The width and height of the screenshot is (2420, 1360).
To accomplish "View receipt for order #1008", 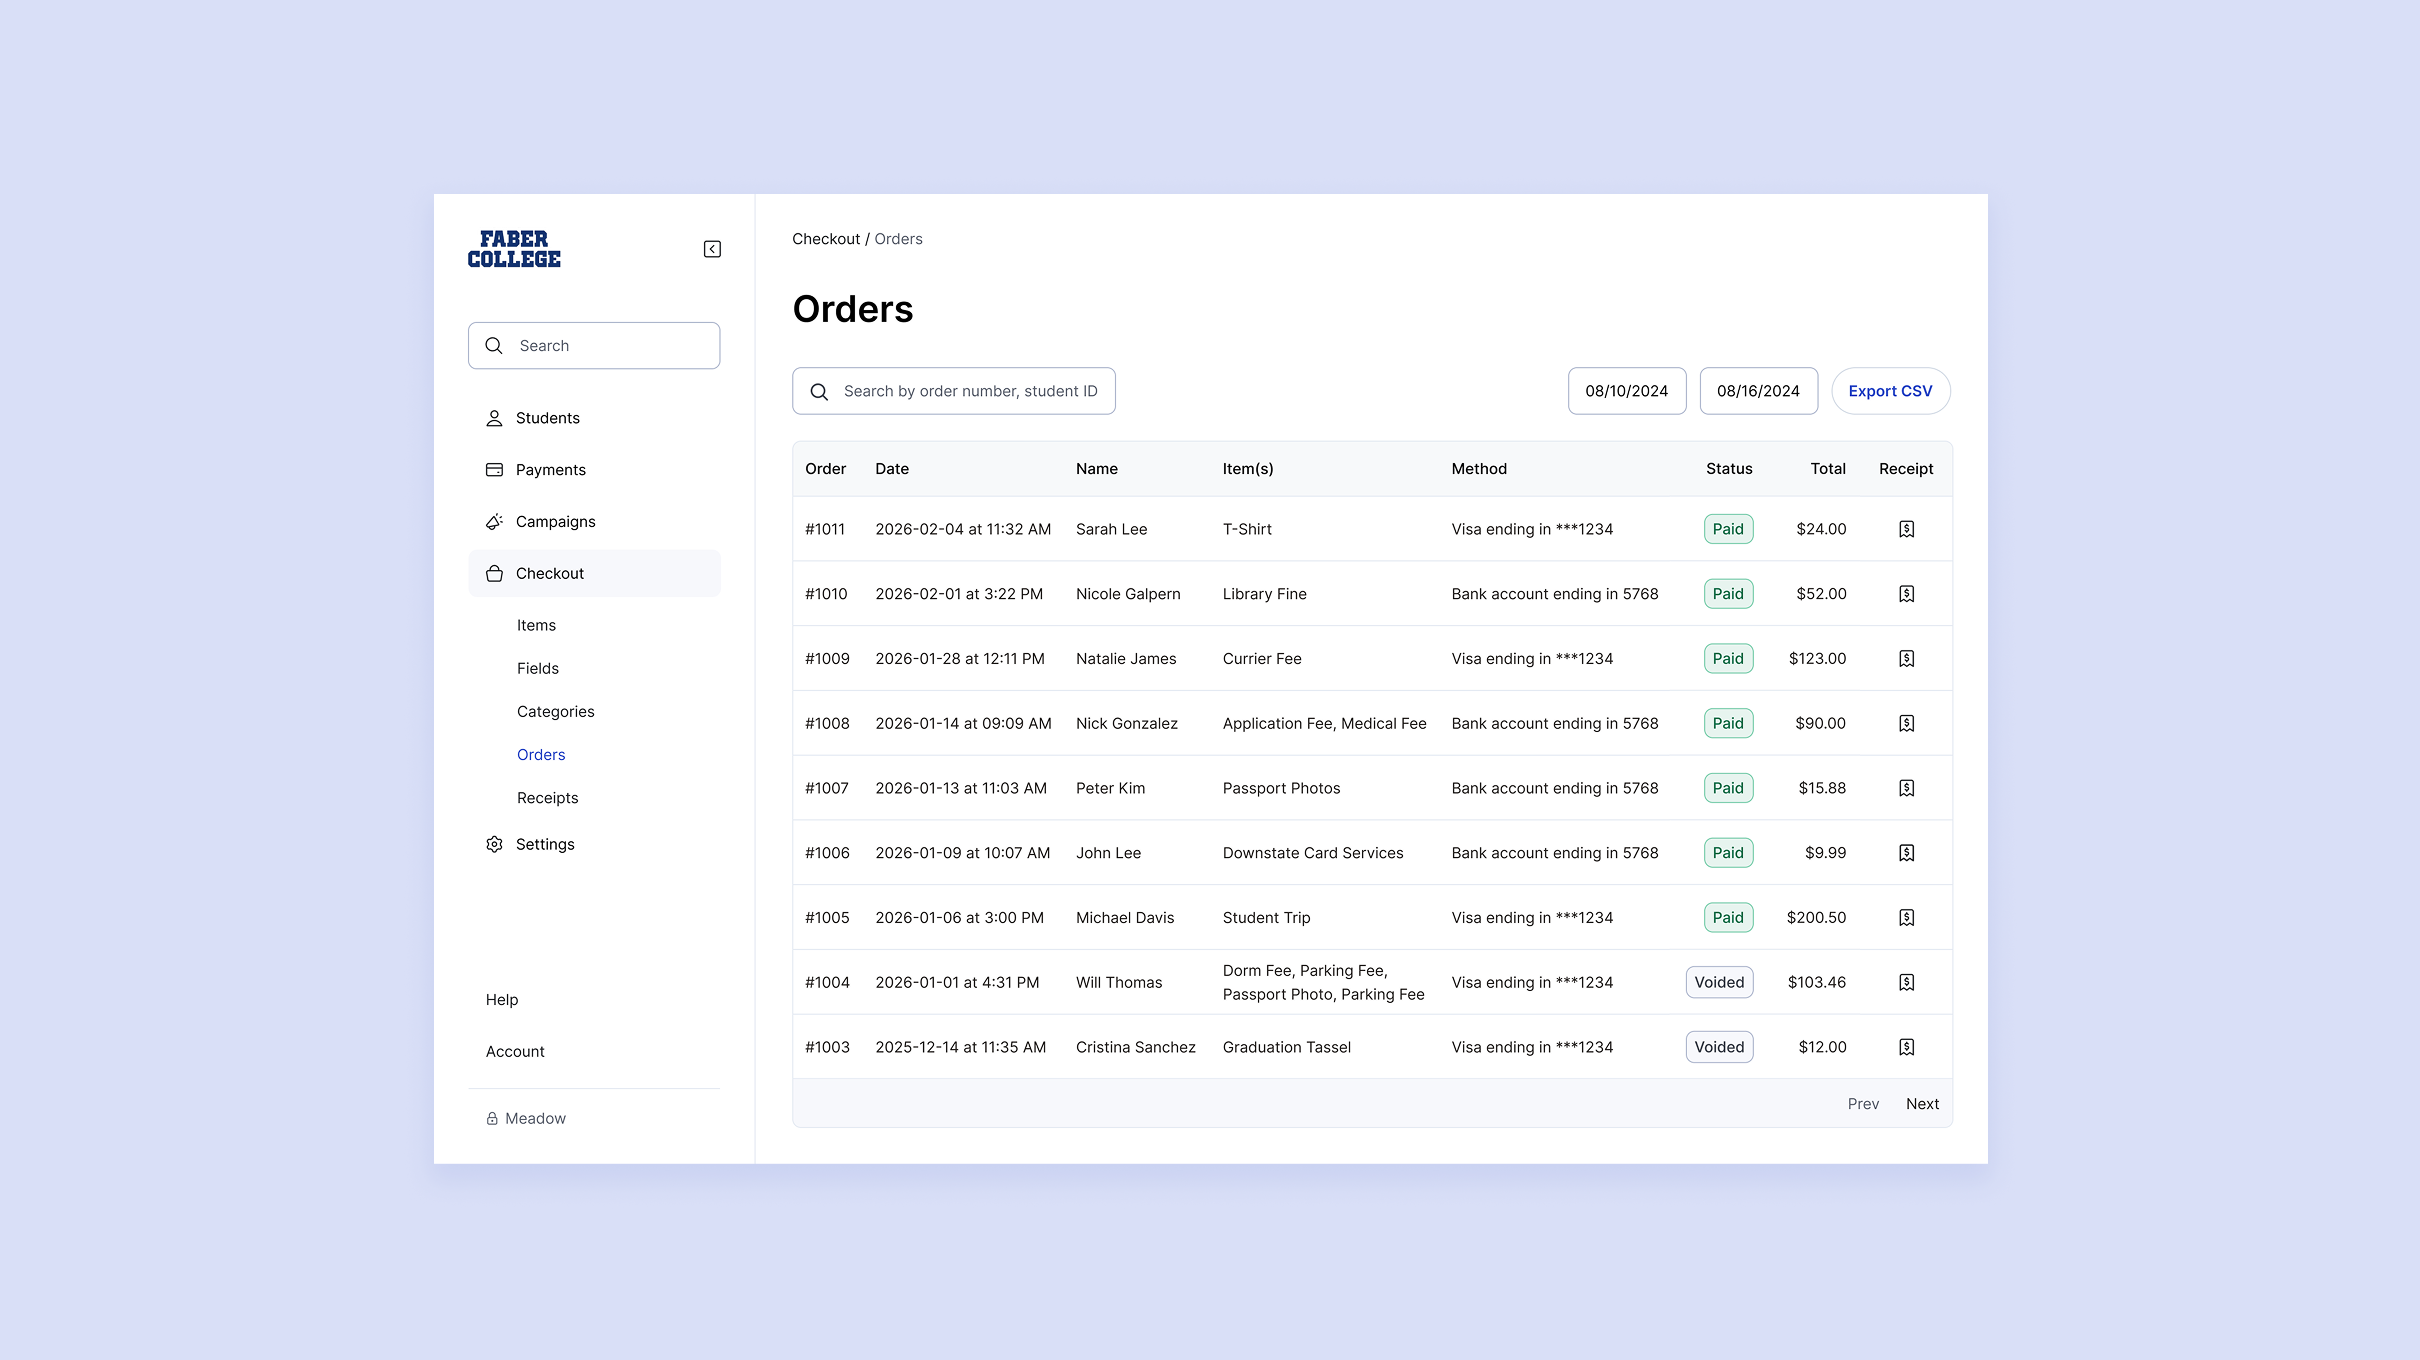I will click(1906, 723).
